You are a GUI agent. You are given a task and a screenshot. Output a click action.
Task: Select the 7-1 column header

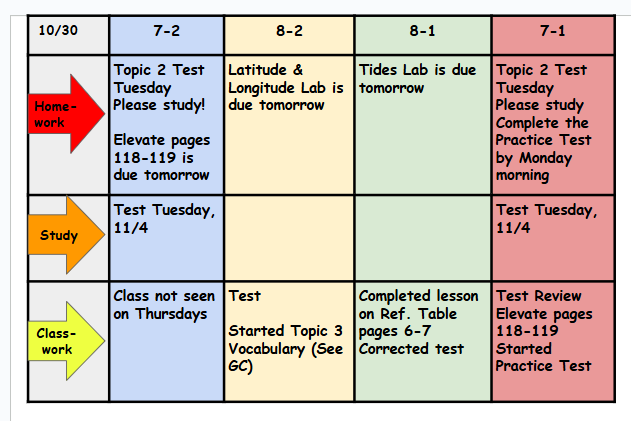552,31
